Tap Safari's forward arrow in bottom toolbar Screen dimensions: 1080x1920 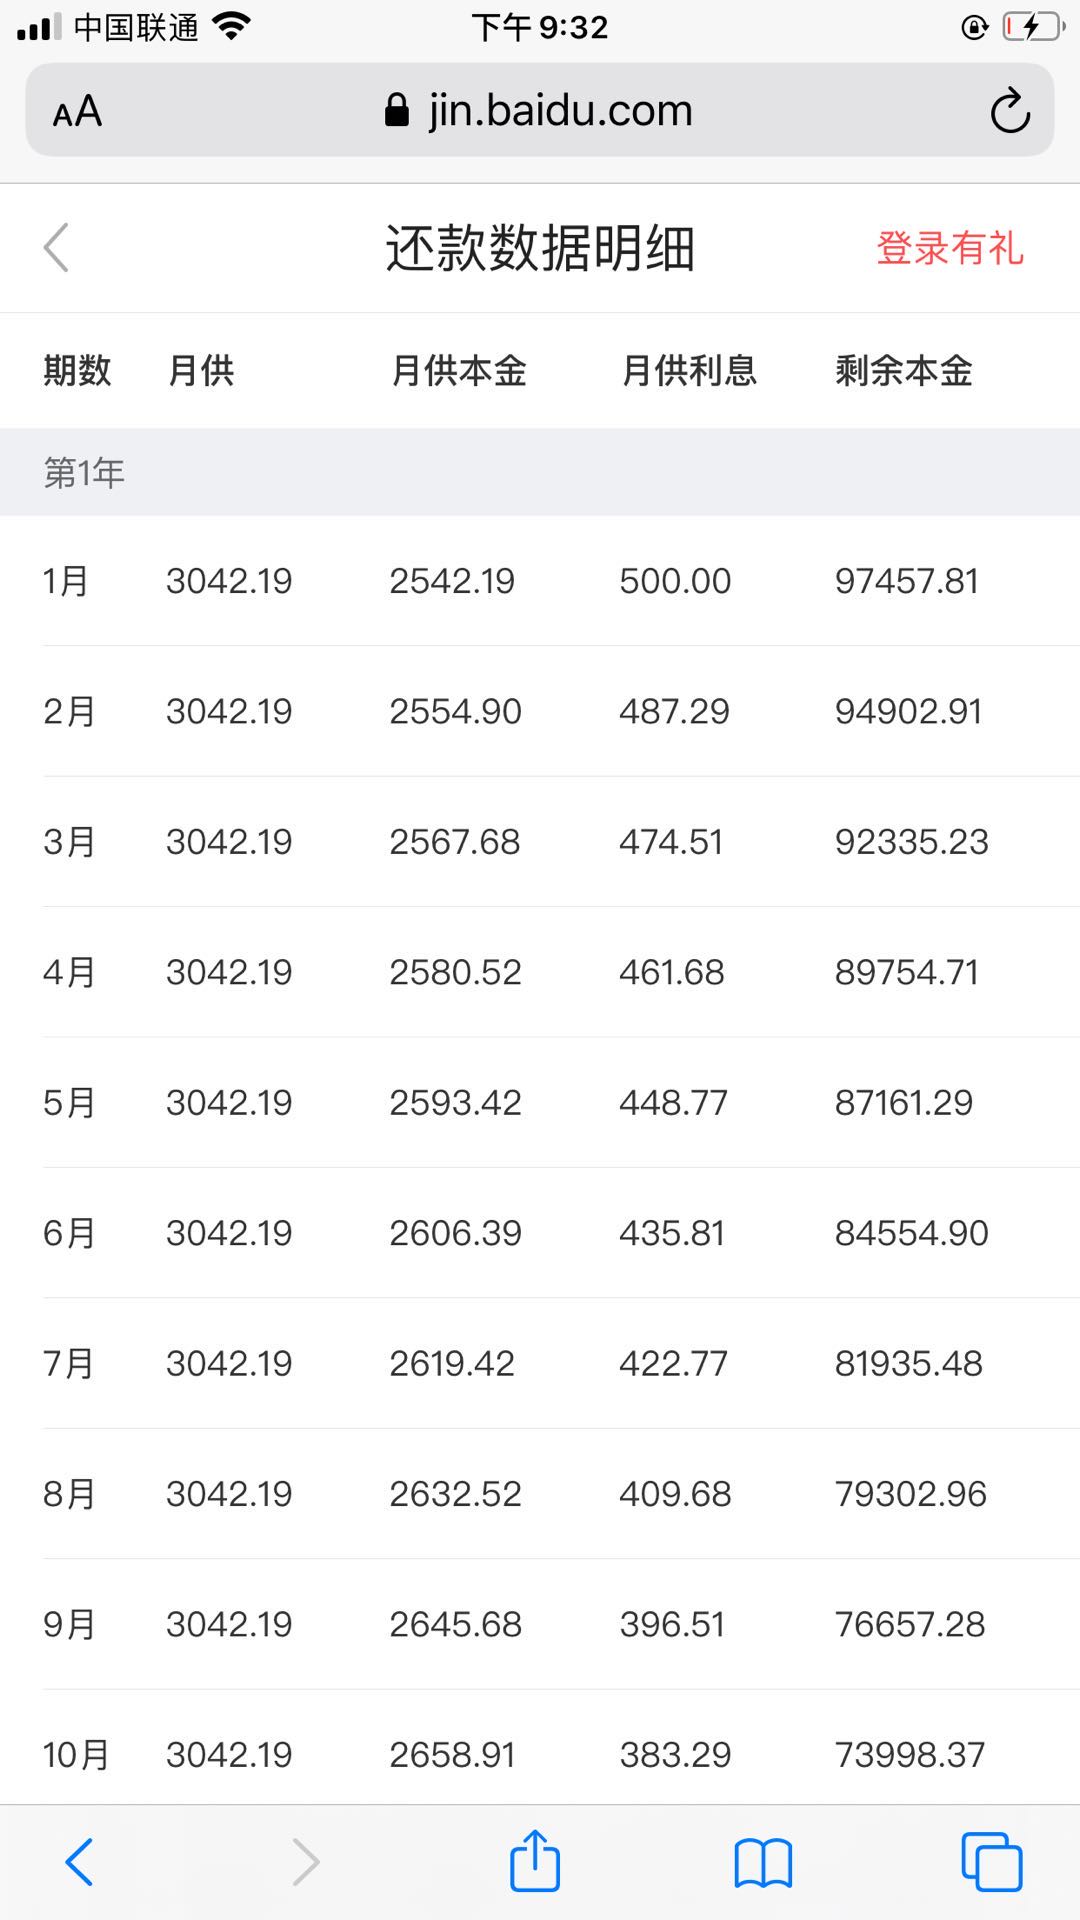point(305,1862)
